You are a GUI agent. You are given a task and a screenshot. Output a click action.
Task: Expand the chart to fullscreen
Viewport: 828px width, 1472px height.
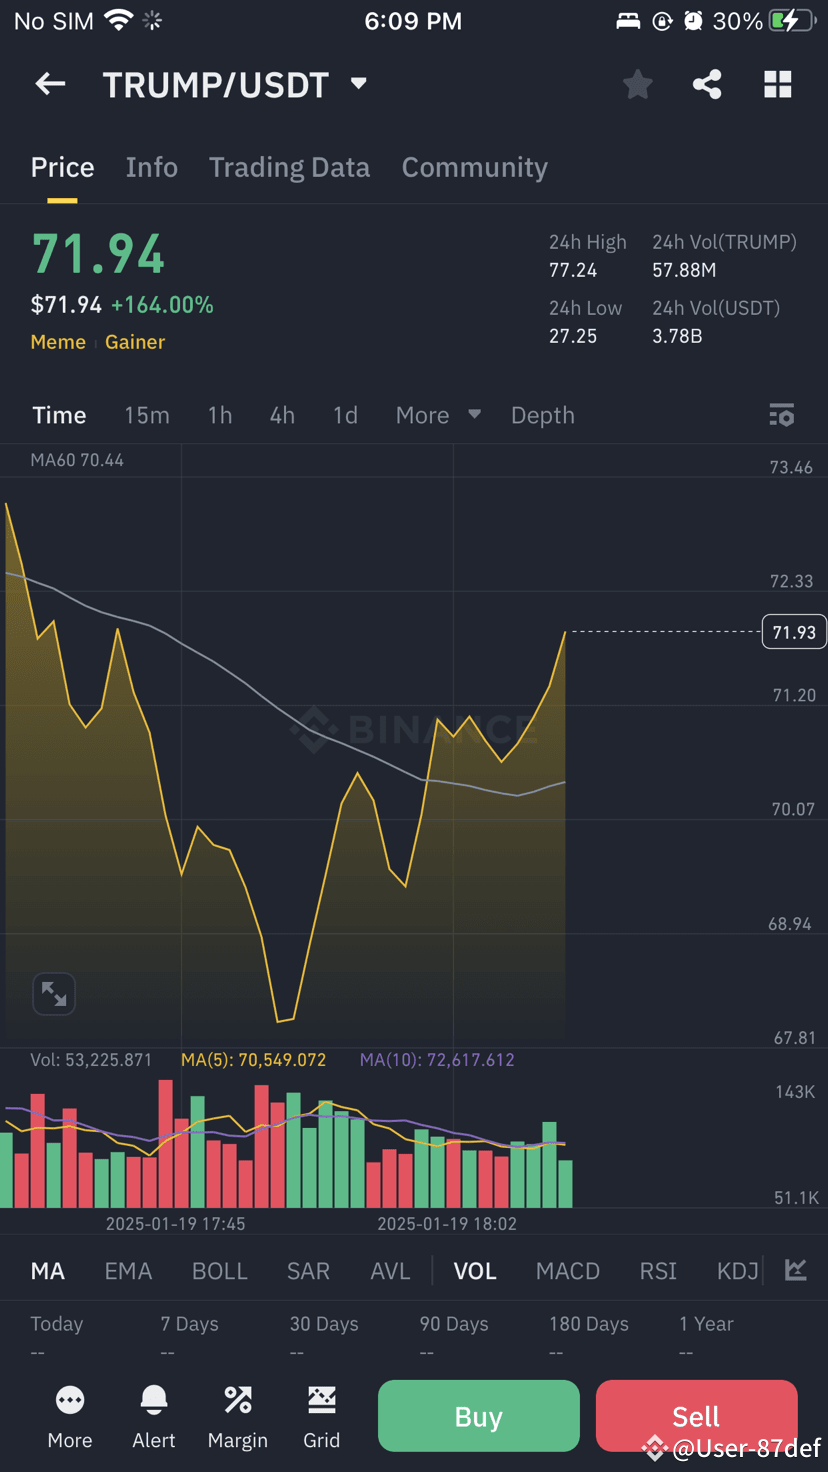click(54, 994)
